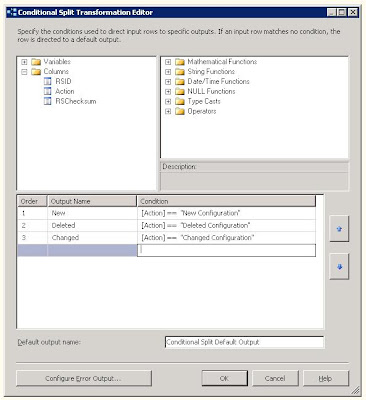Move condition down with blue down arrow
This screenshot has width=366, height=400.
339,267
